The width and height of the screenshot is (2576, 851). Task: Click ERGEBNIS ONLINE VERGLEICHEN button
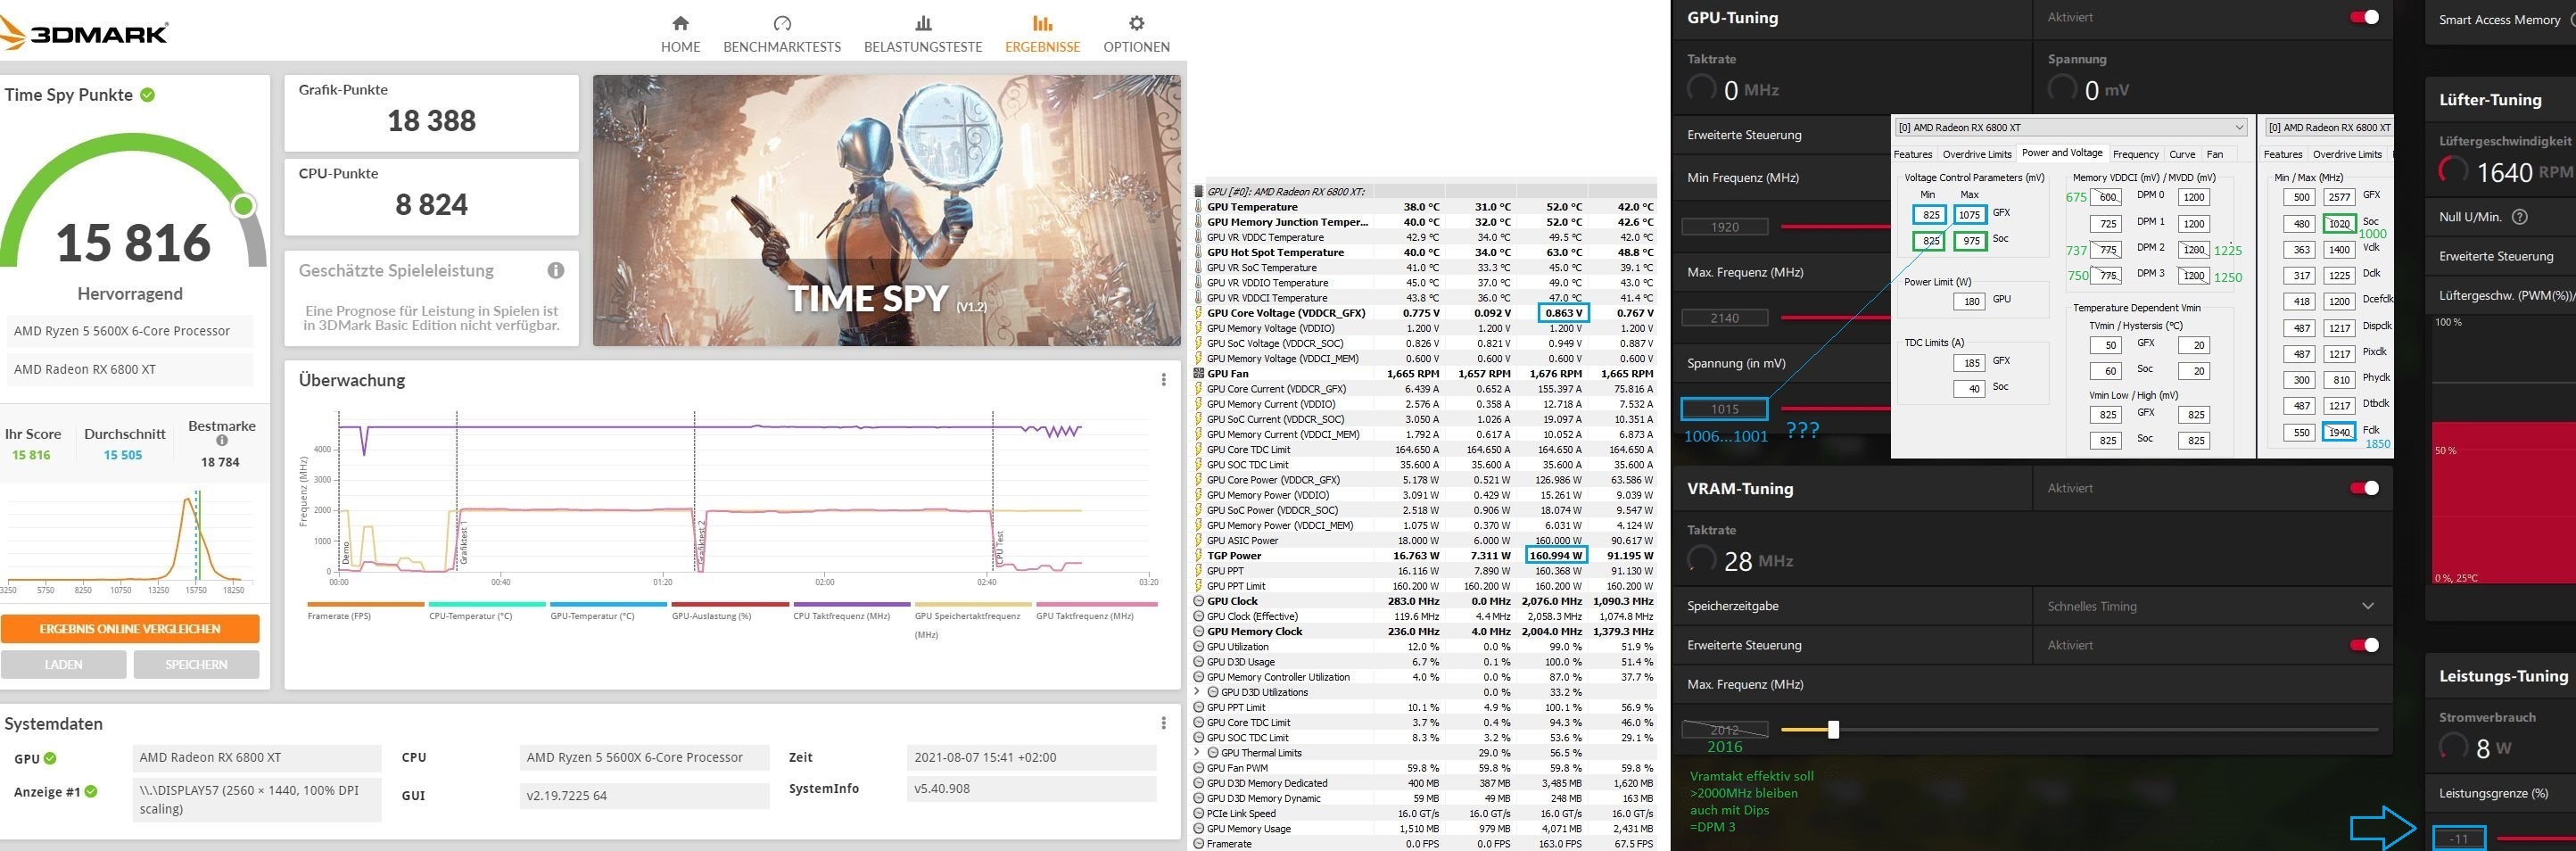tap(130, 628)
